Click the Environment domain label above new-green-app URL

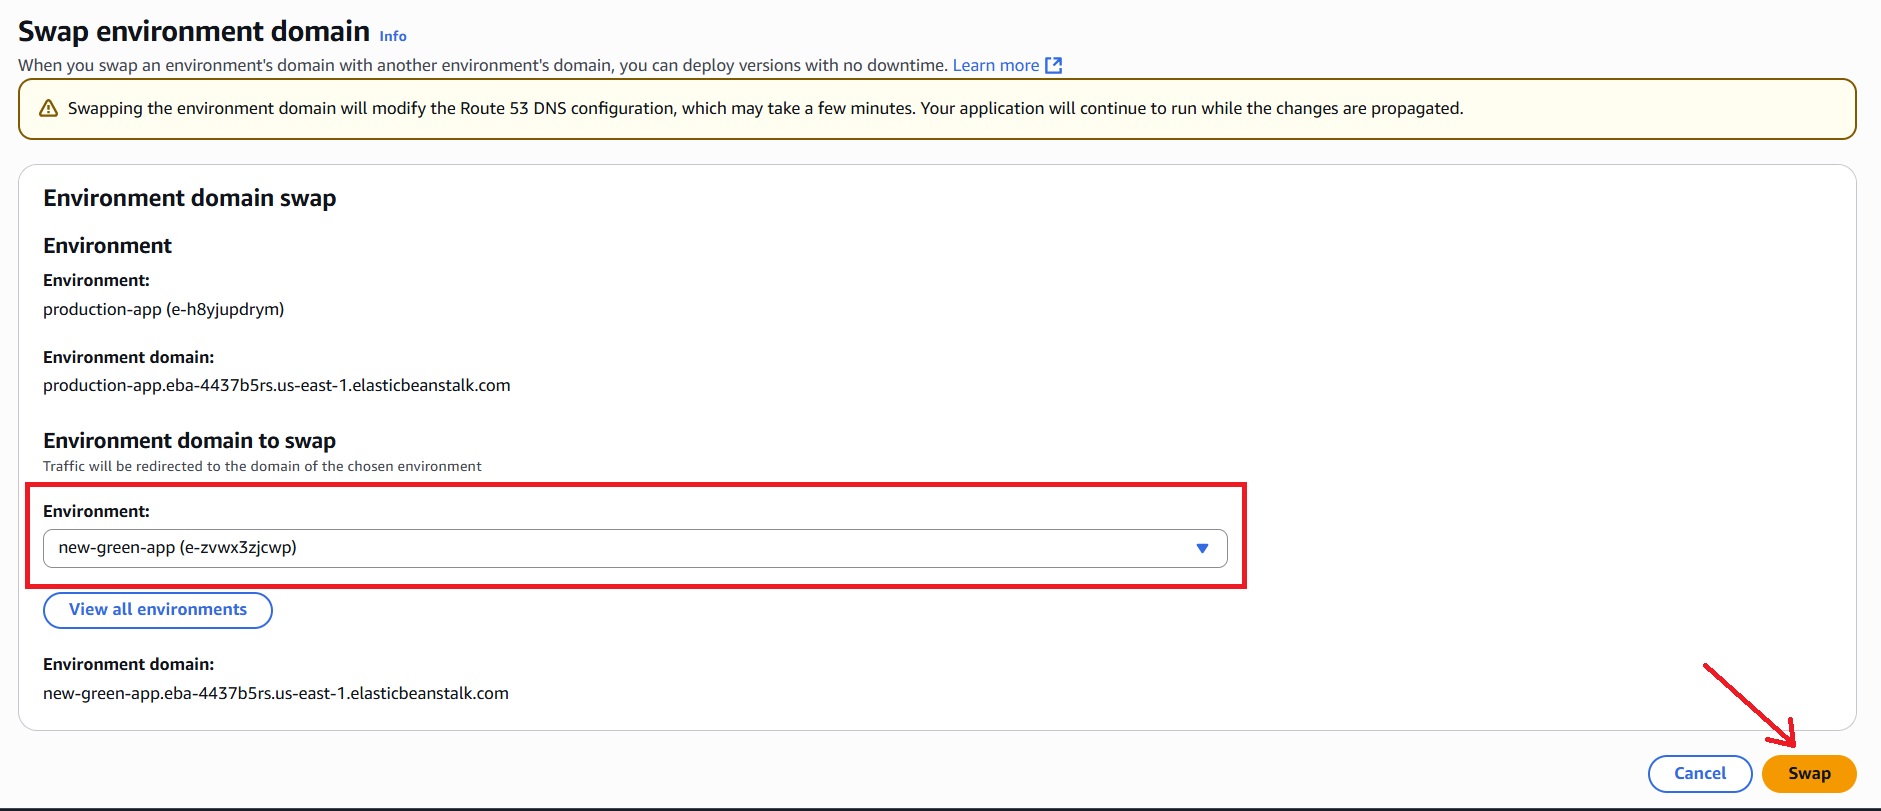pyautogui.click(x=128, y=664)
